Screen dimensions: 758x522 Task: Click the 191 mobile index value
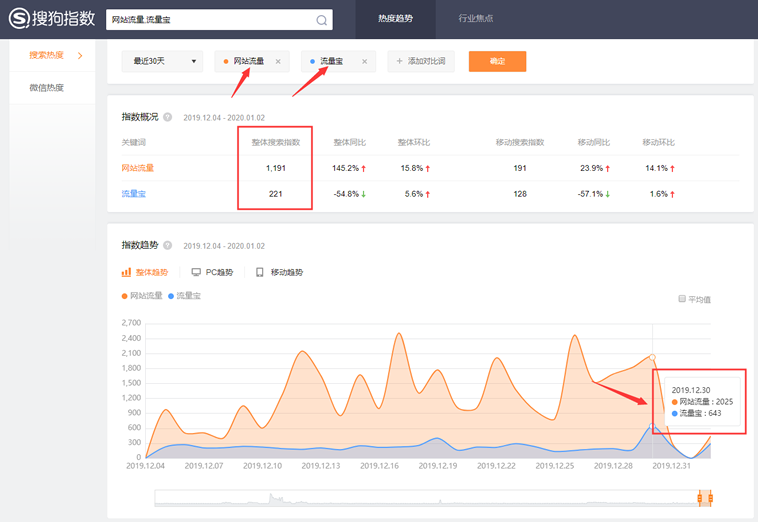point(520,168)
